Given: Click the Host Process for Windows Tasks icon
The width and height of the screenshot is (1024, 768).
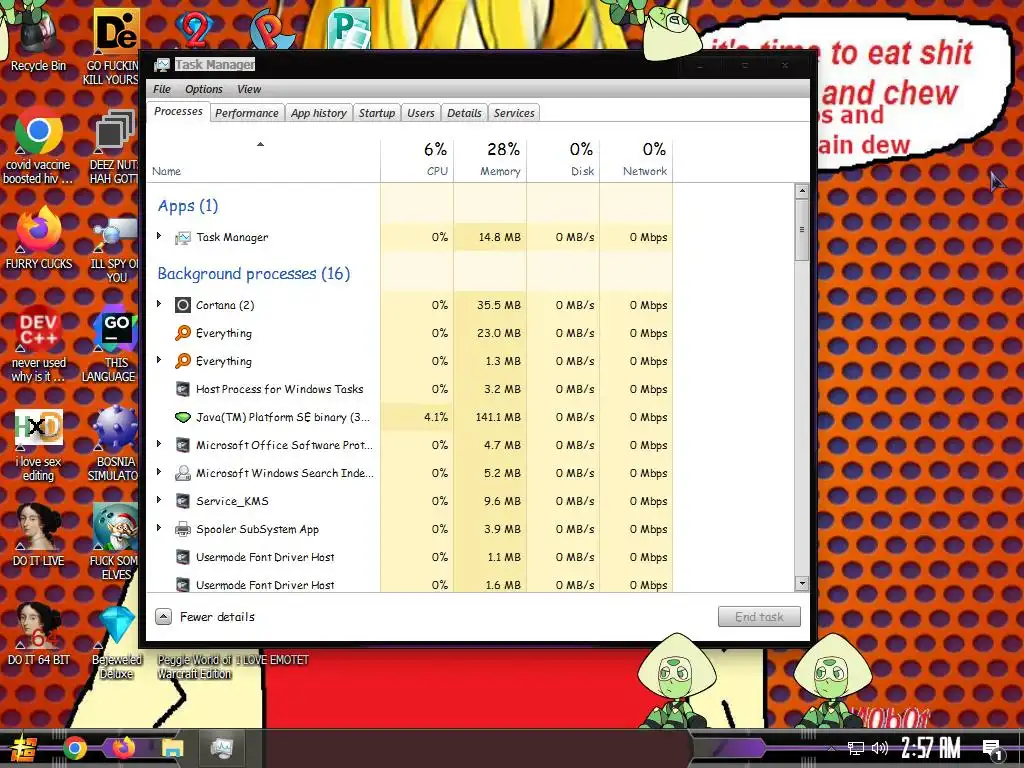Looking at the screenshot, I should click(x=183, y=389).
